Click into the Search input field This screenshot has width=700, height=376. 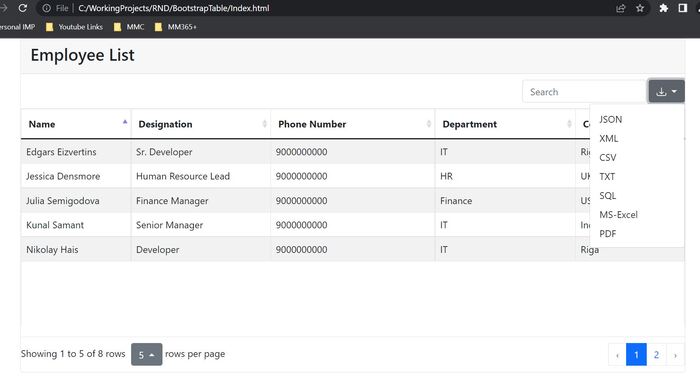[x=585, y=92]
